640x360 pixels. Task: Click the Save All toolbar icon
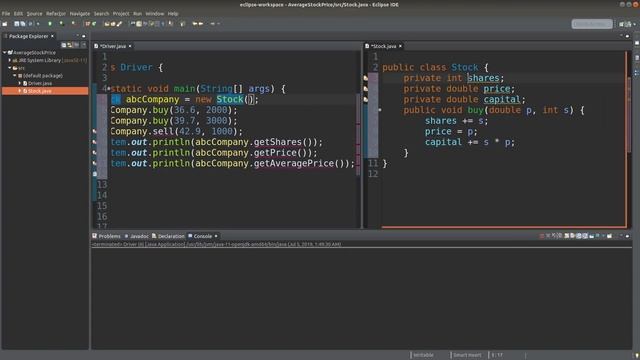23,24
